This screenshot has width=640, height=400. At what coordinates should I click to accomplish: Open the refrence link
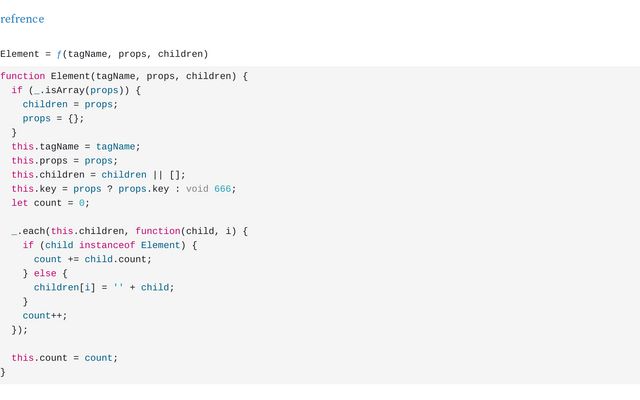[22, 19]
